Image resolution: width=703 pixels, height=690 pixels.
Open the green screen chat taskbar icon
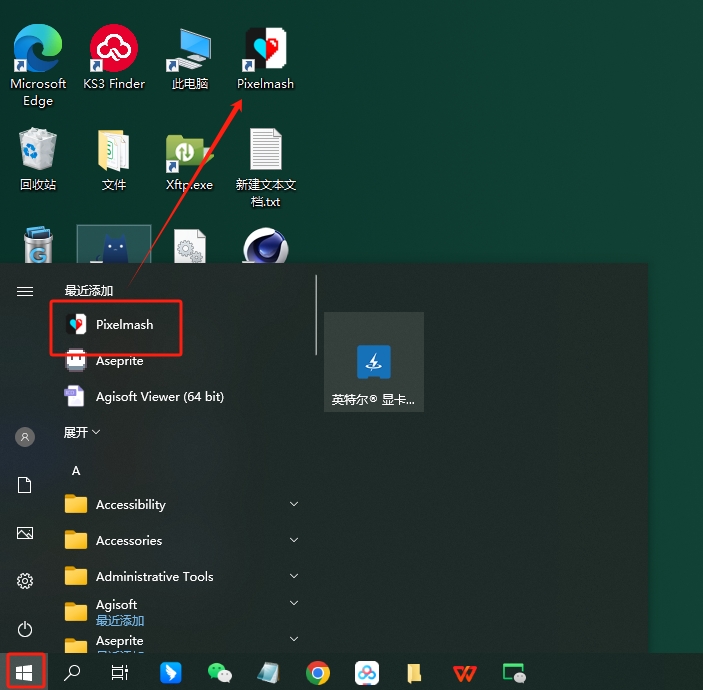[x=514, y=673]
